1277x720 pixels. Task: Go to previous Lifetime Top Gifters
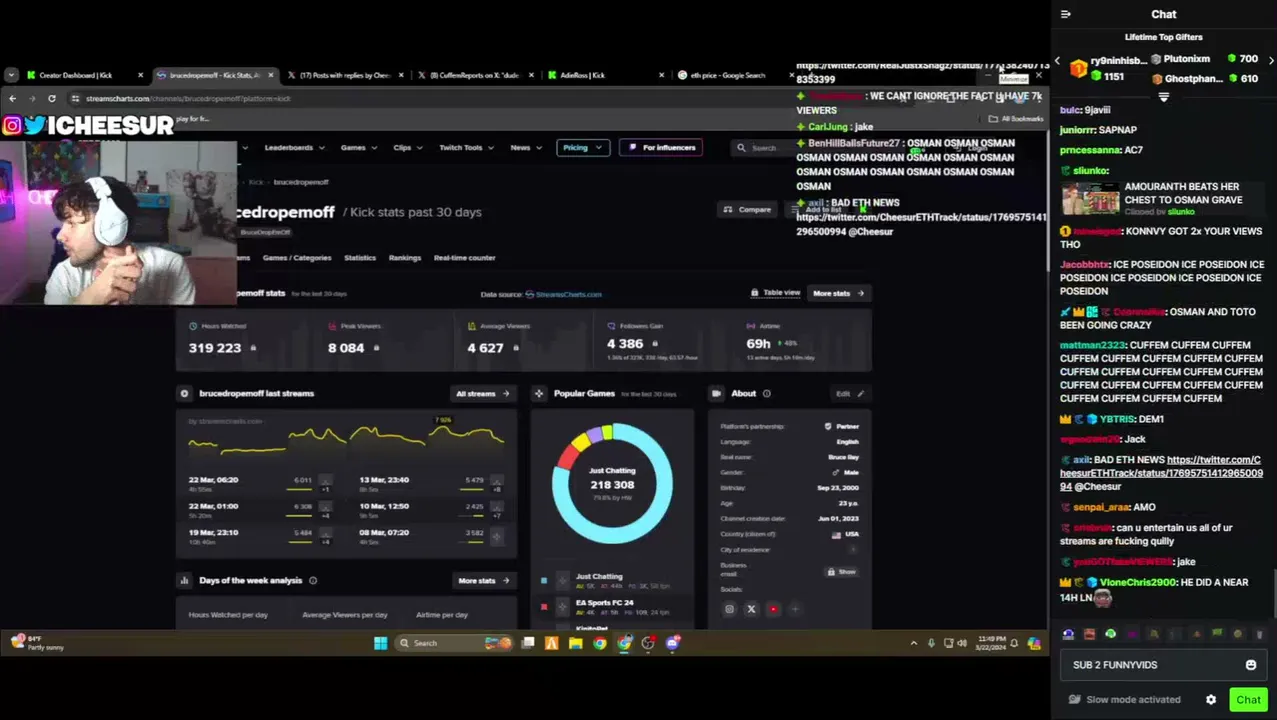point(1057,60)
